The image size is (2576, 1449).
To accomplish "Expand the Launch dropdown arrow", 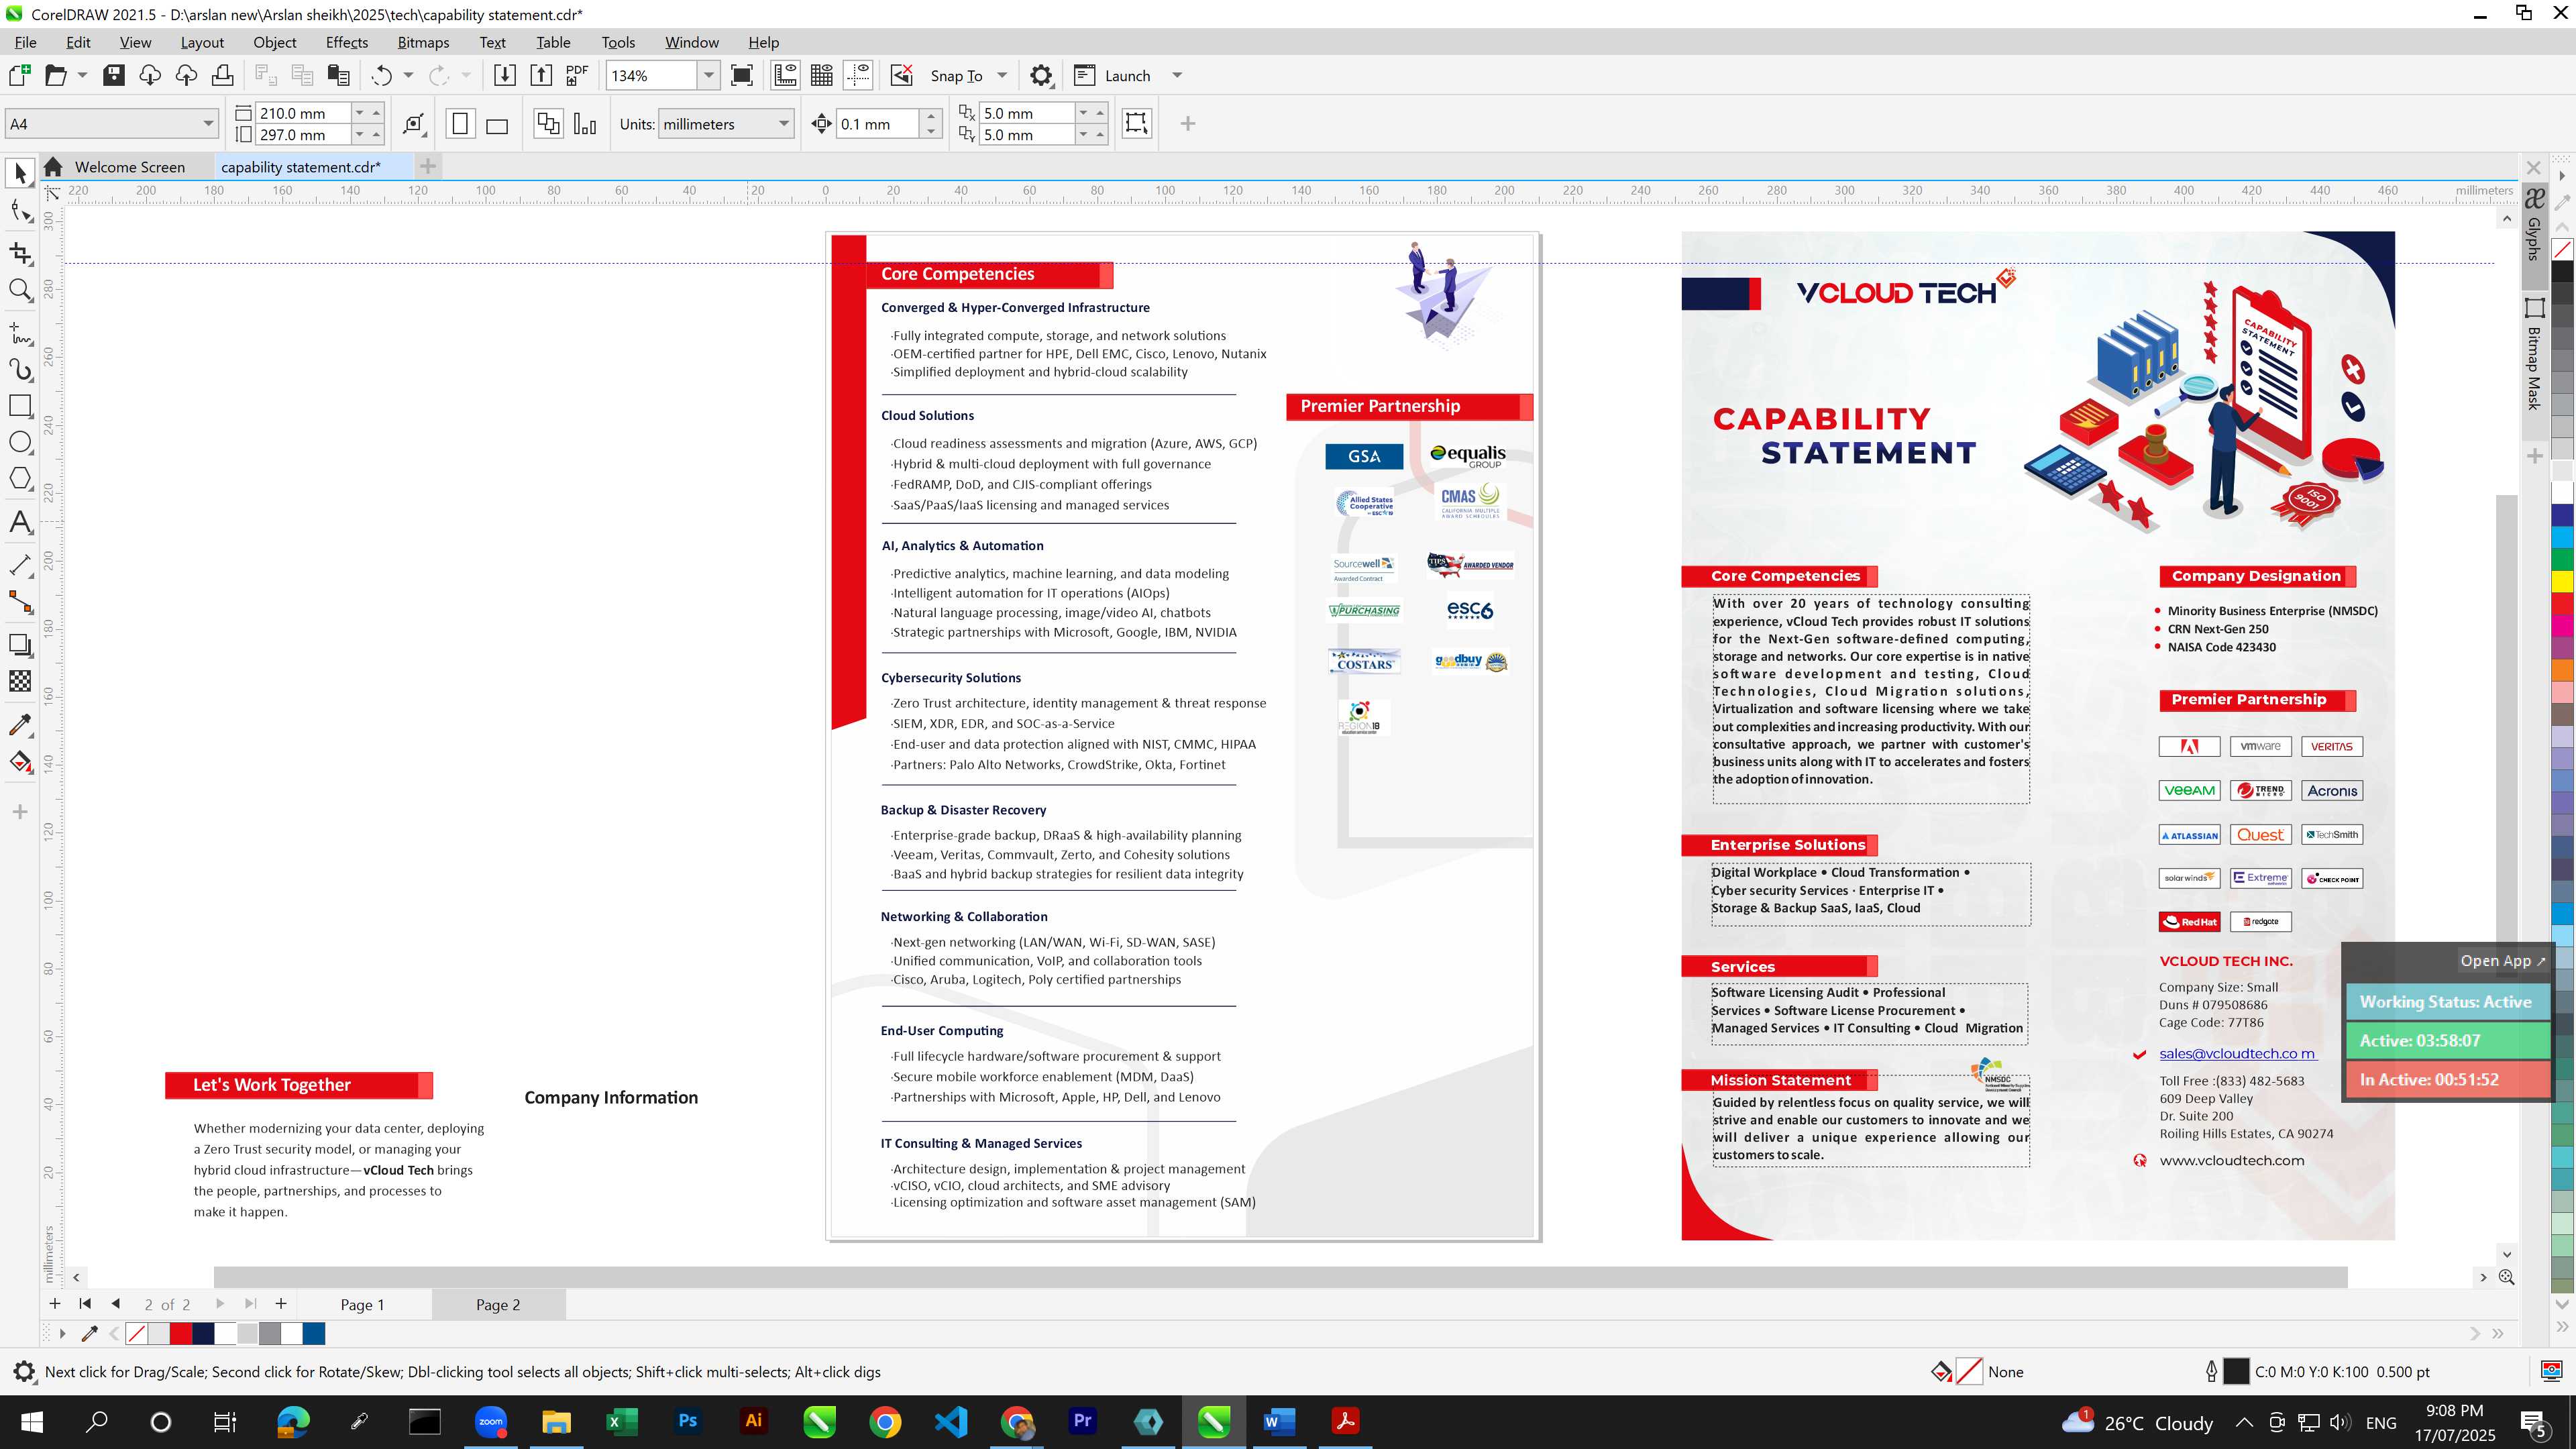I will 1177,76.
